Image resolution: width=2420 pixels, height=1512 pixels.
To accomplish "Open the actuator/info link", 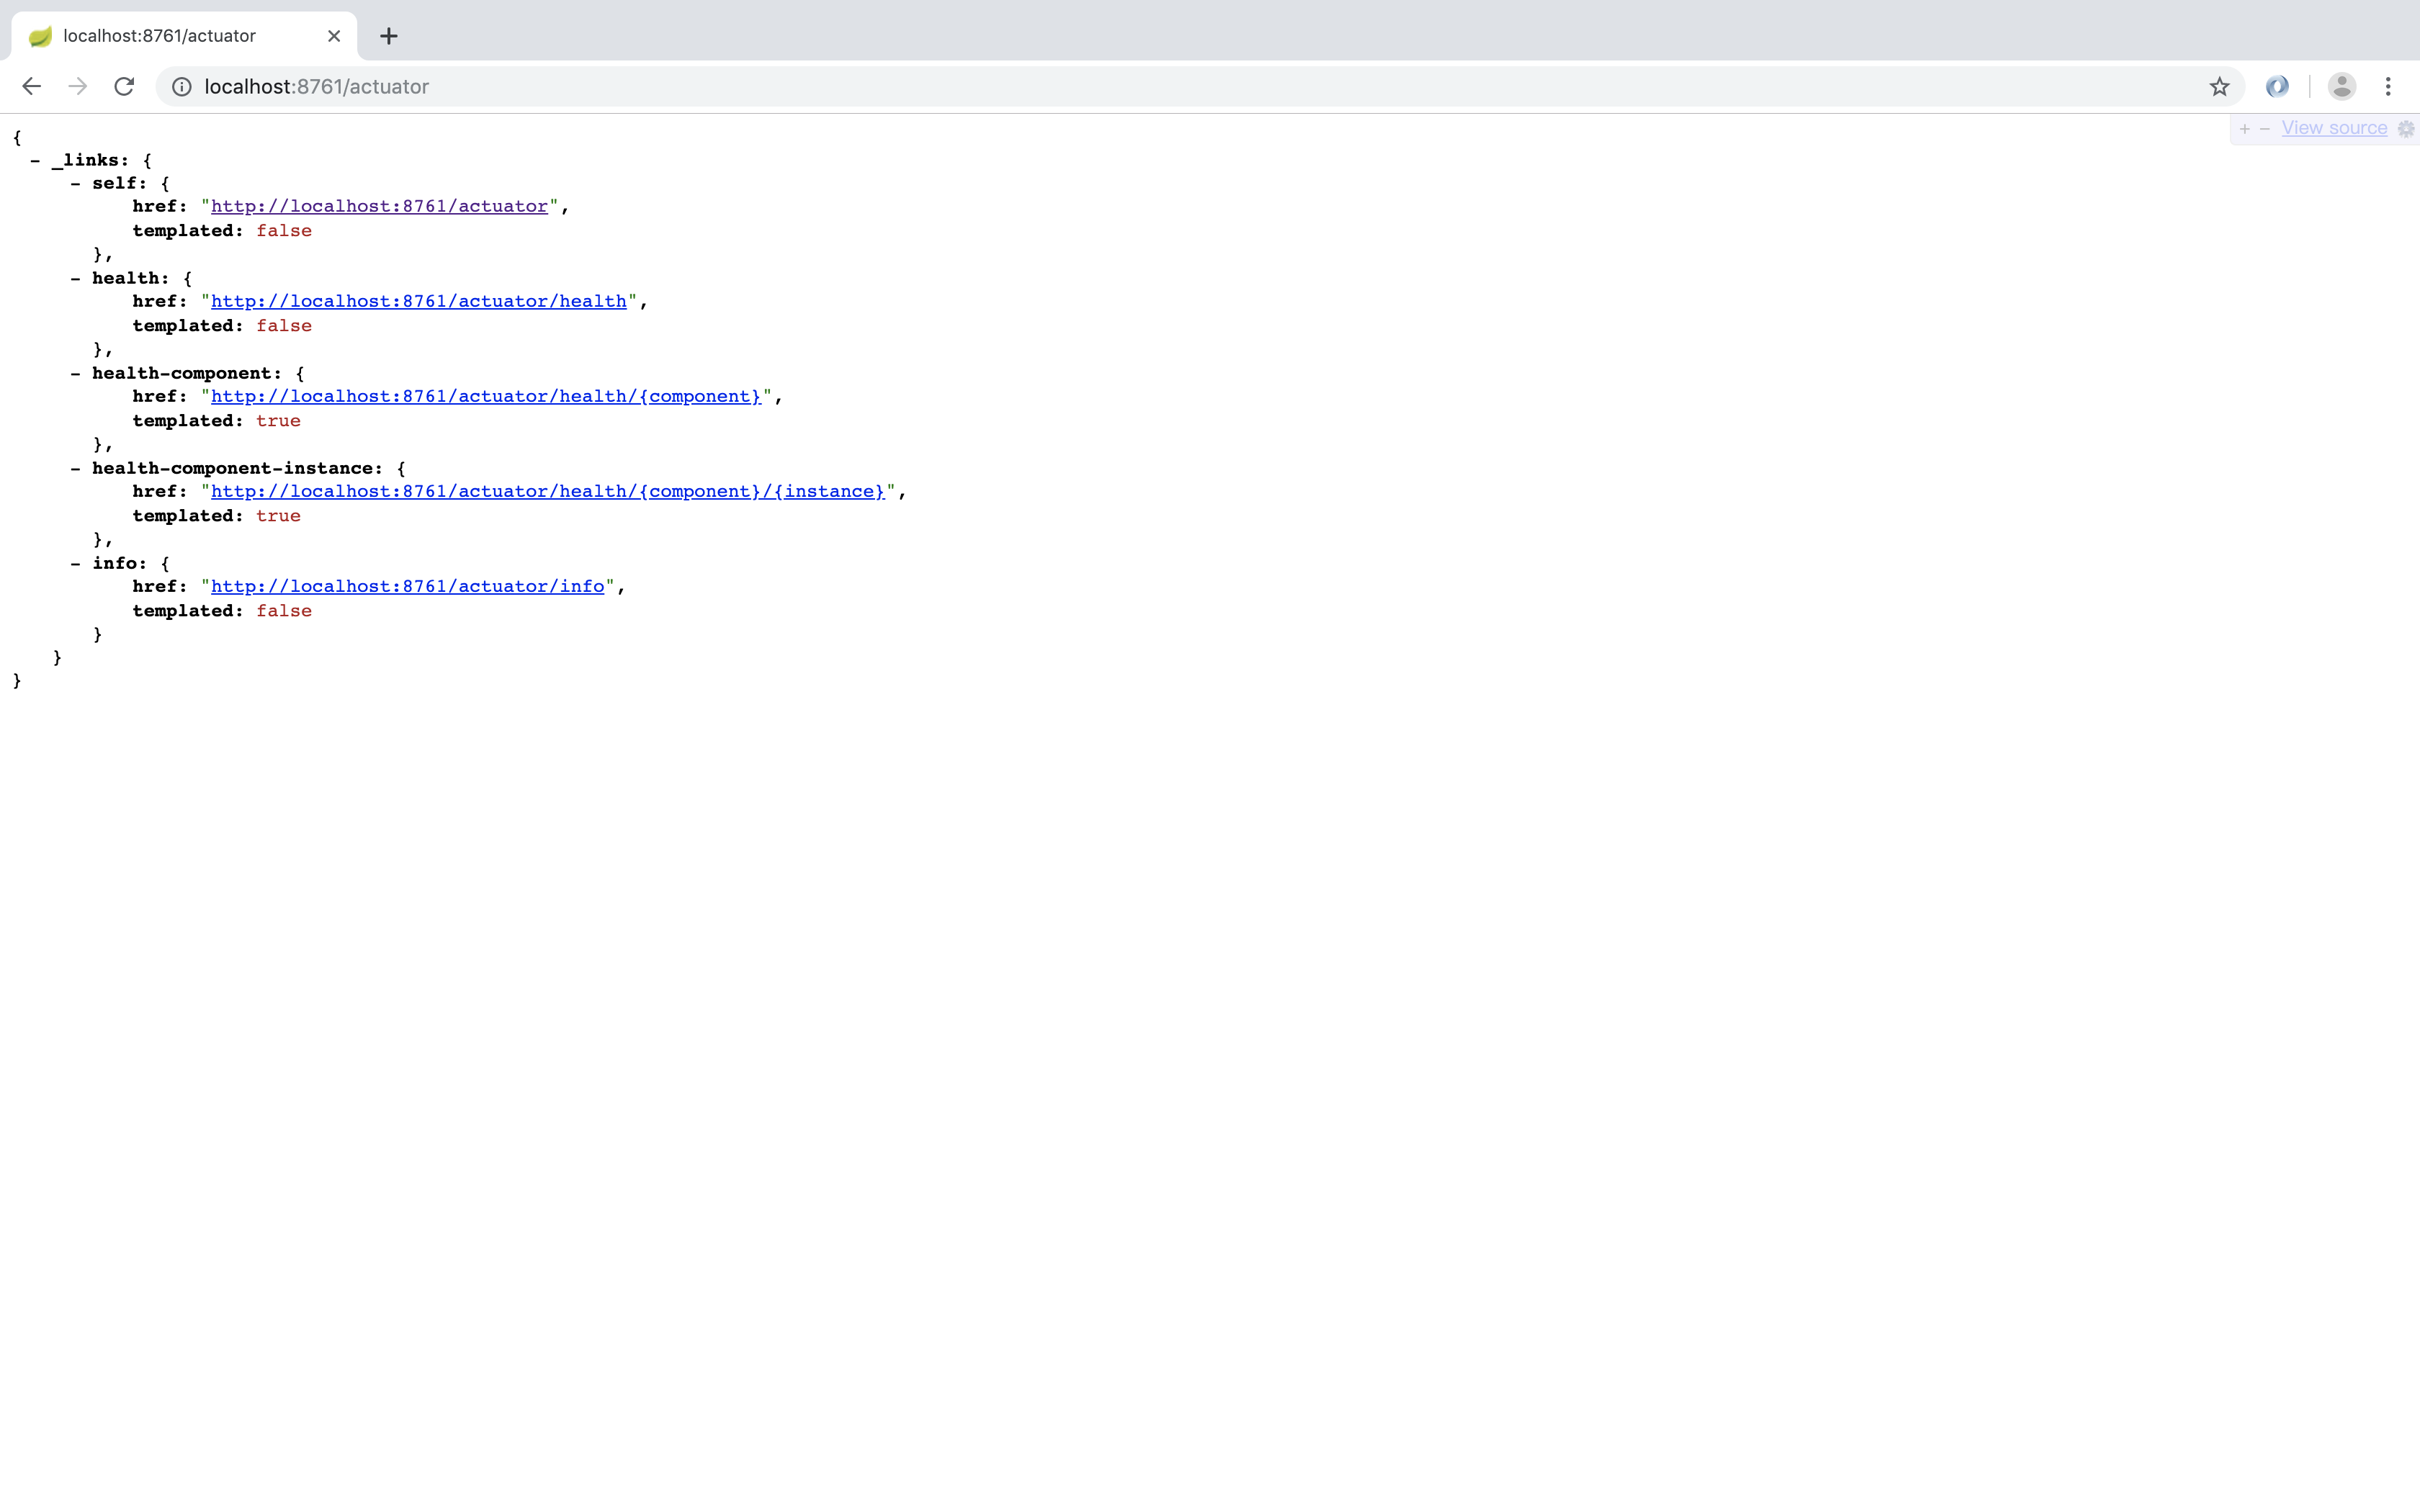I will click(x=407, y=586).
